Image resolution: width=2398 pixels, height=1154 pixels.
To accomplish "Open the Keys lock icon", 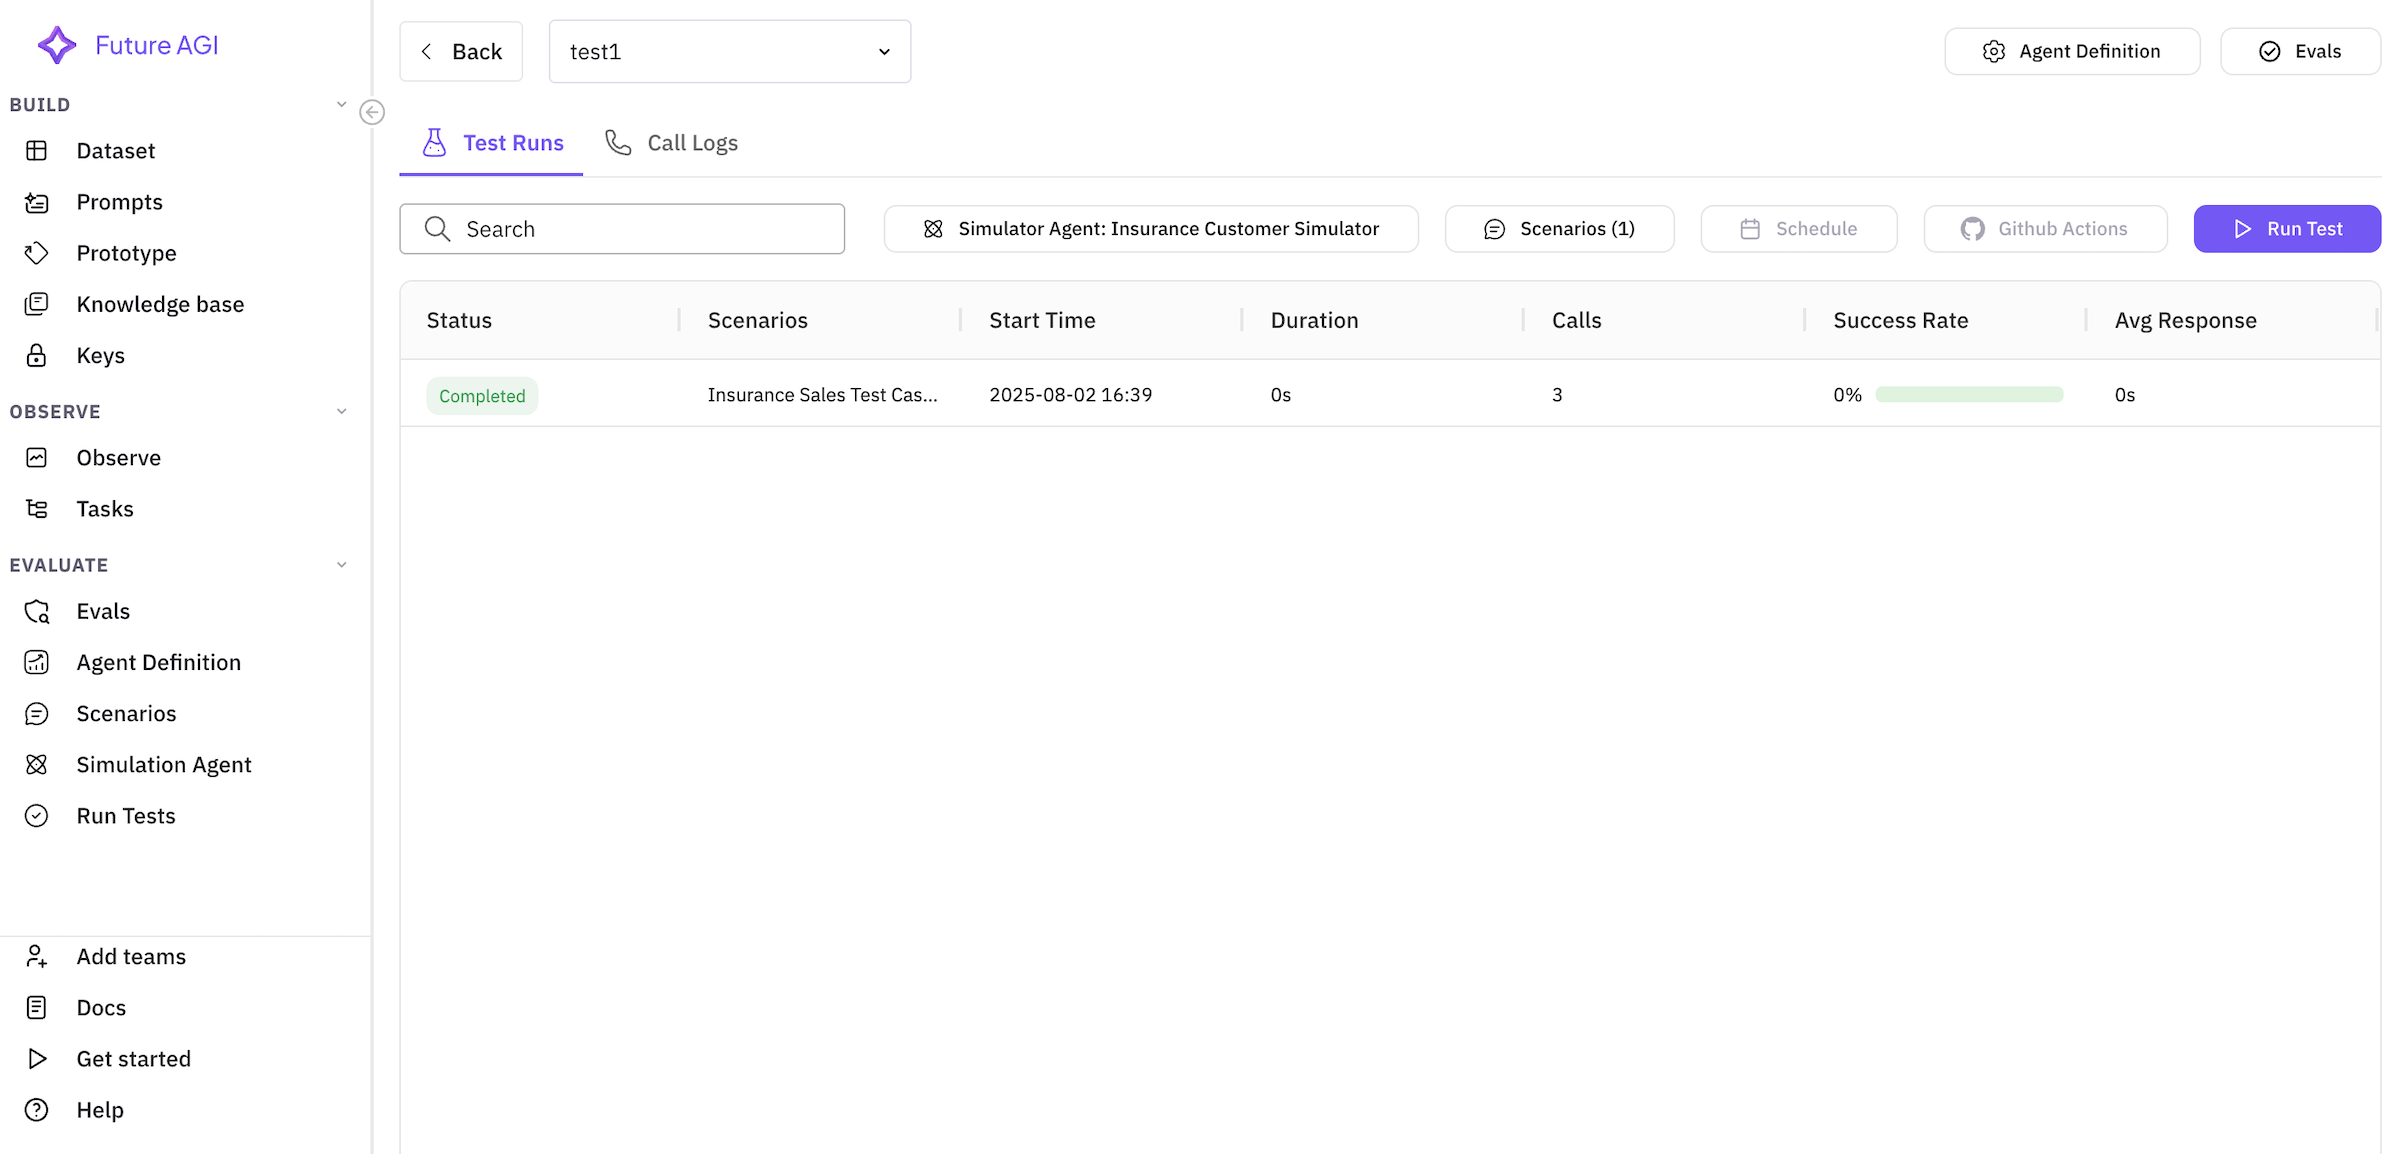I will point(37,355).
